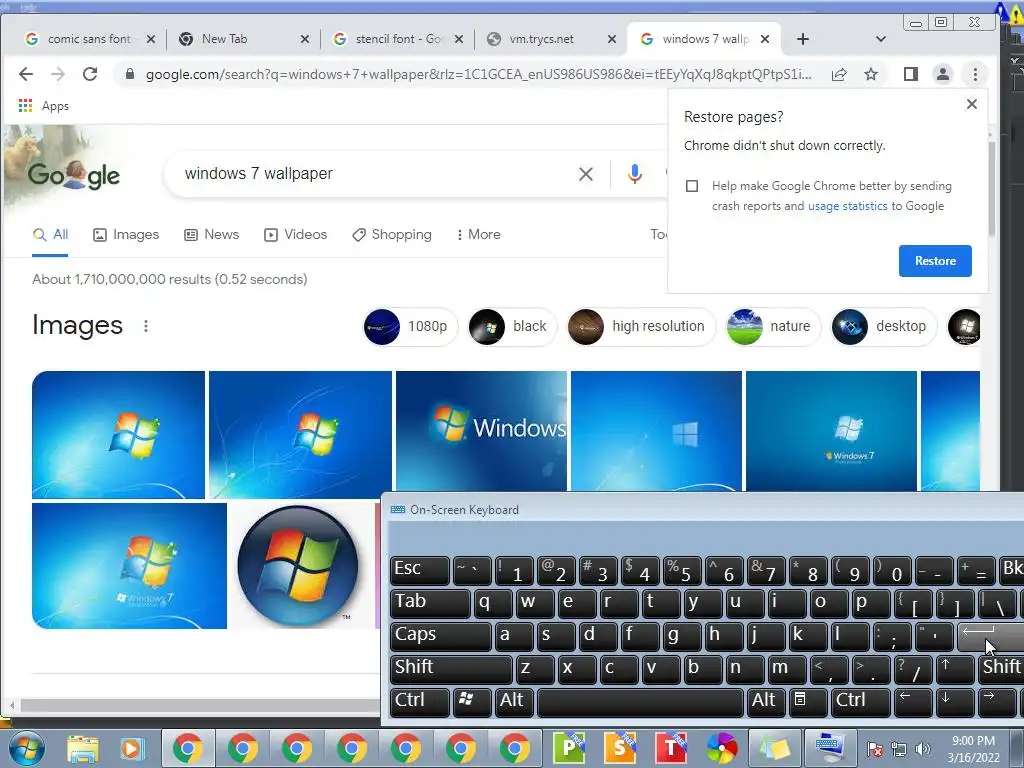Image resolution: width=1024 pixels, height=768 pixels.
Task: Open the green P app in taskbar
Action: [x=569, y=748]
